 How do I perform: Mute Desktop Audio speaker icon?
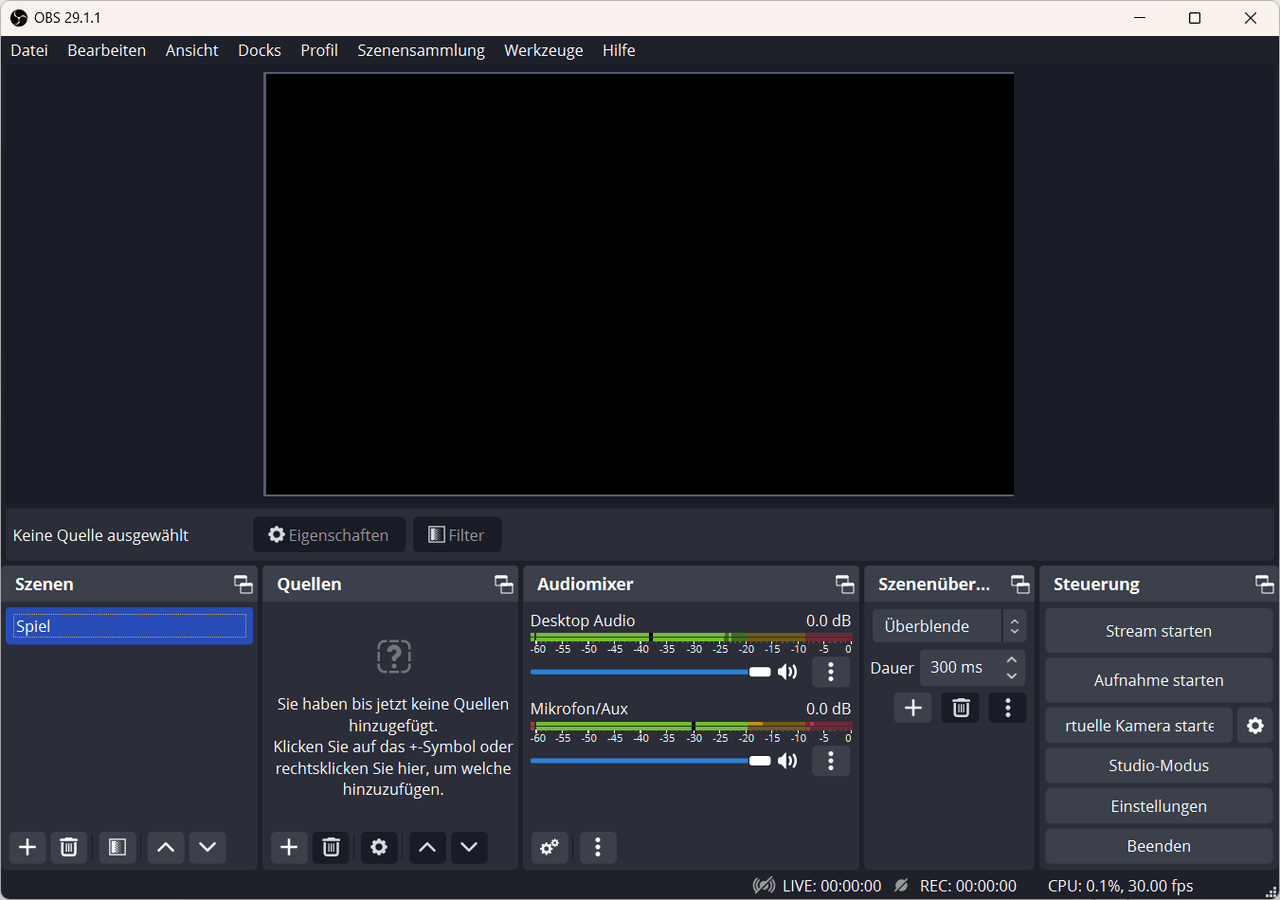pos(788,672)
